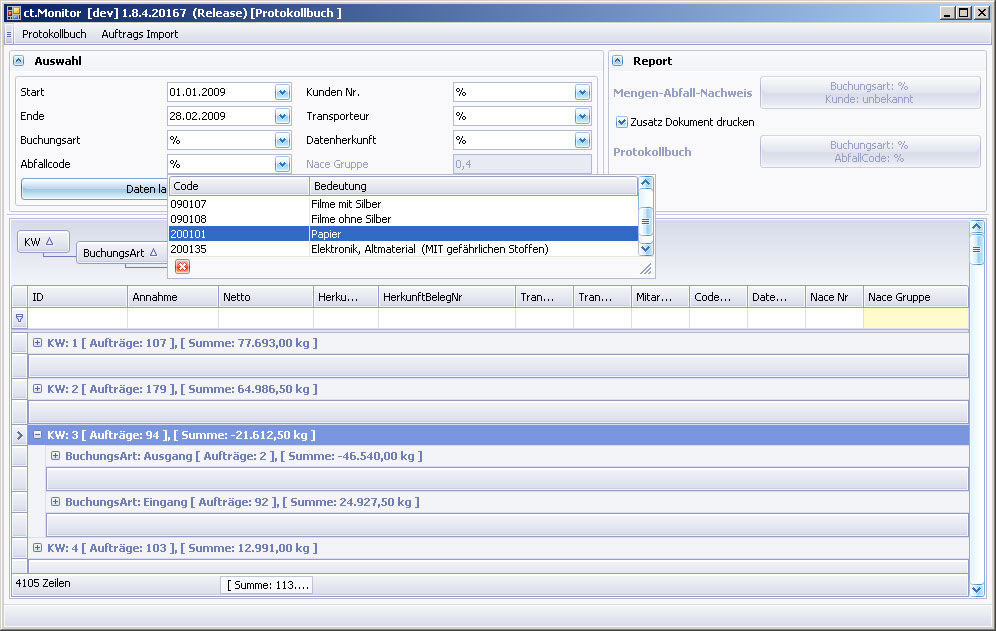Expand BuchungsArt: Ausgang group
Image resolution: width=996 pixels, height=631 pixels.
tap(55, 456)
